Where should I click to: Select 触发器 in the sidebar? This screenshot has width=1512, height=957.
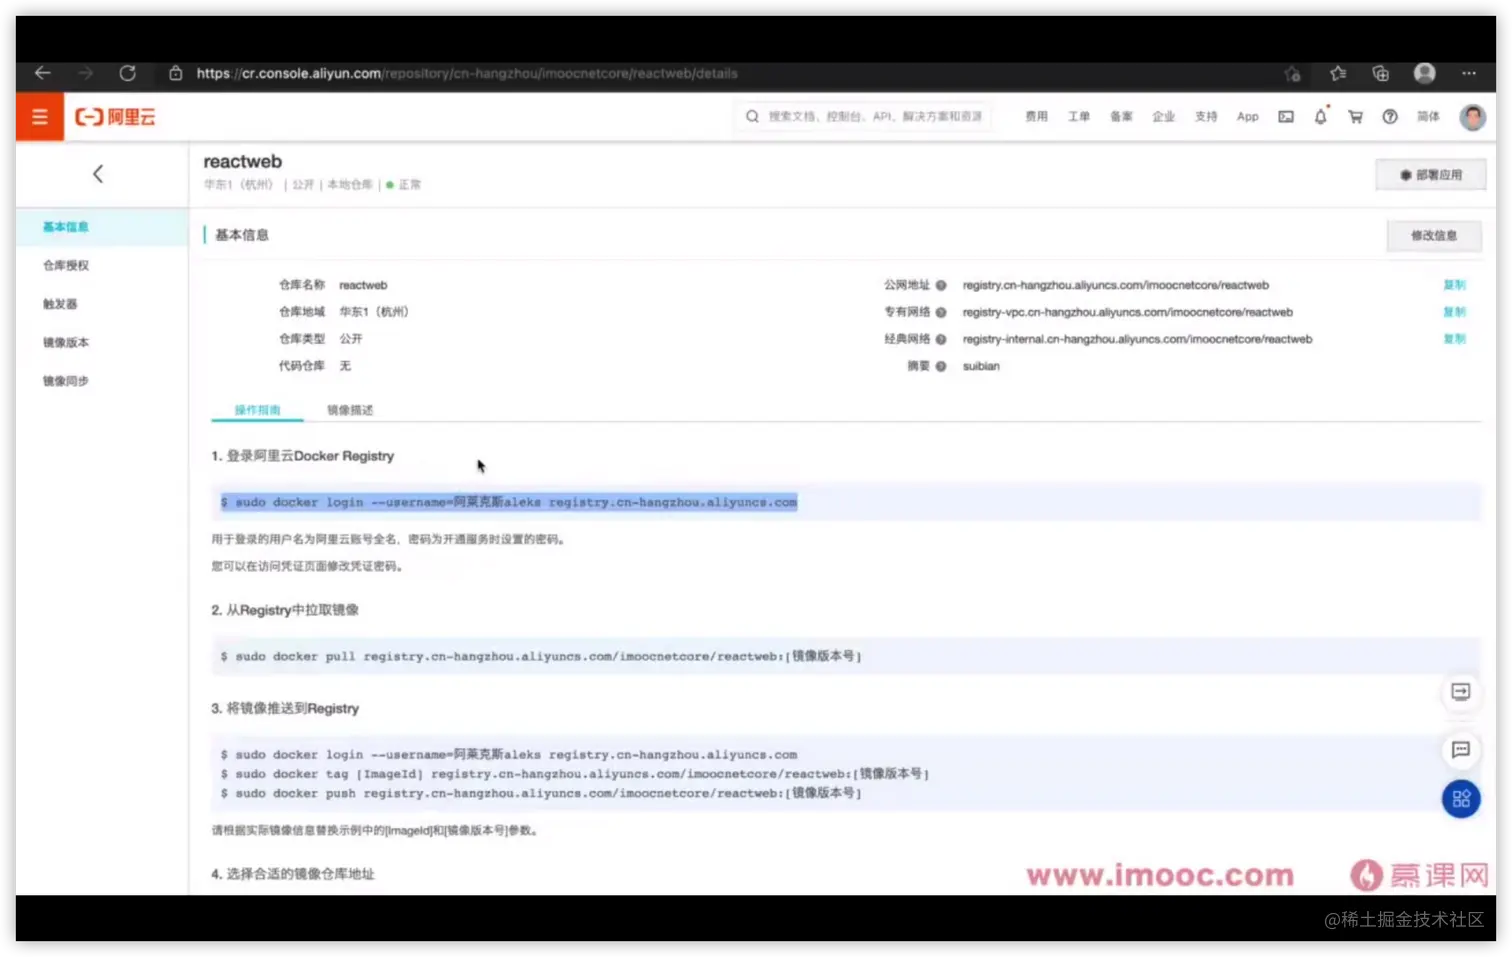102,304
